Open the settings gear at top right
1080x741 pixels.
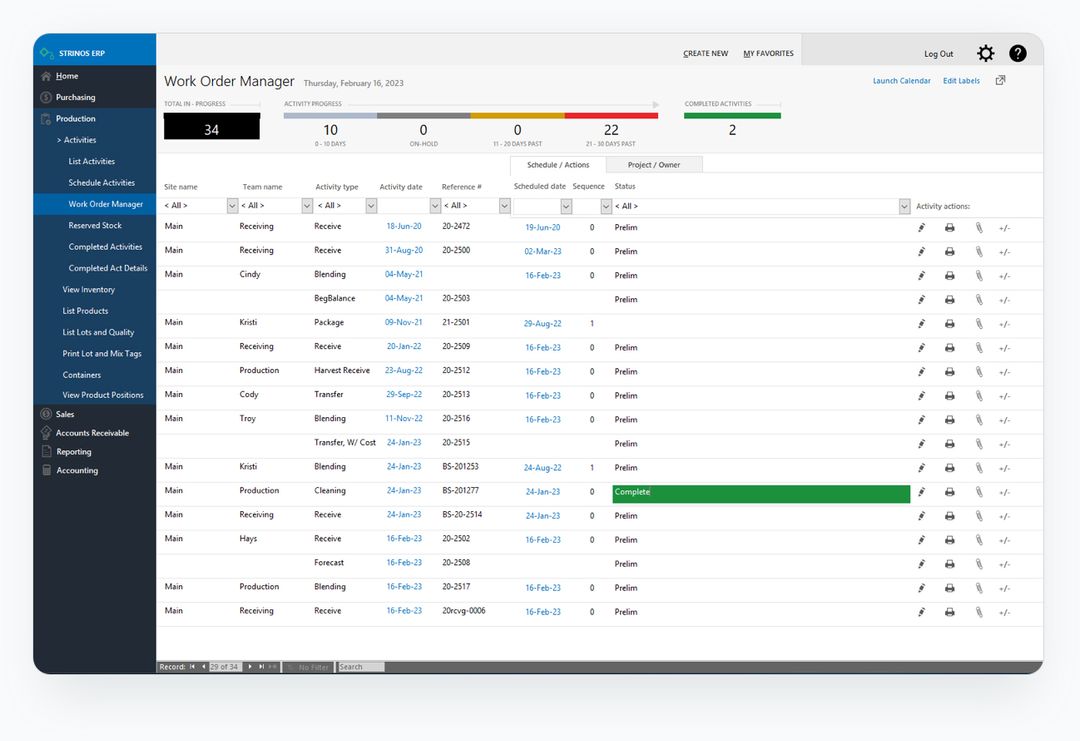pos(986,53)
